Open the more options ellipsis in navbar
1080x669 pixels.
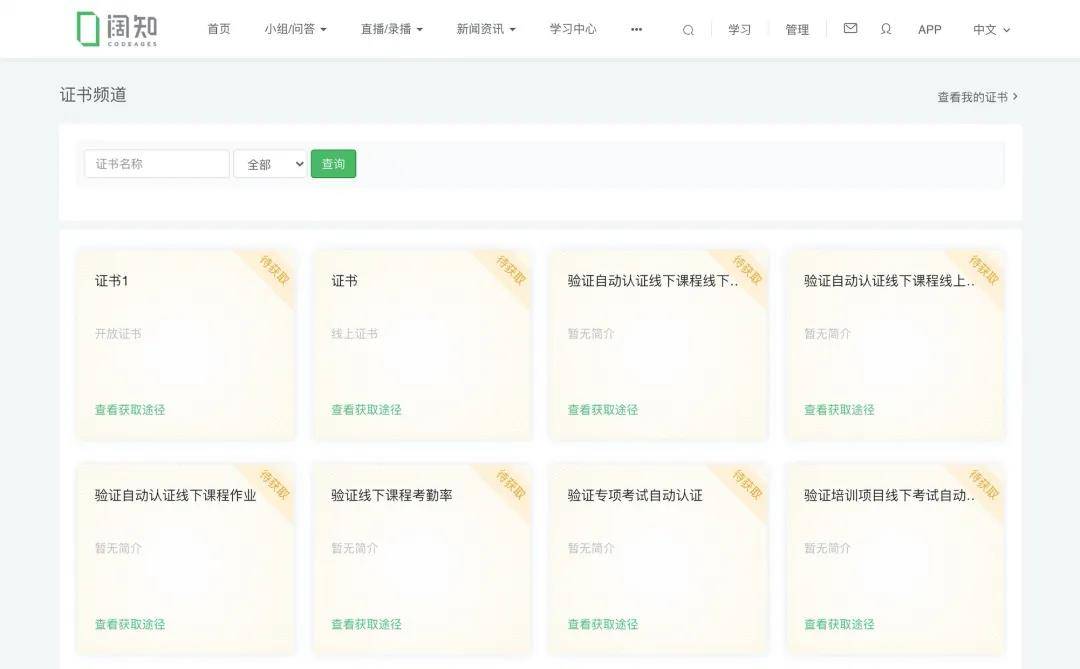click(636, 30)
